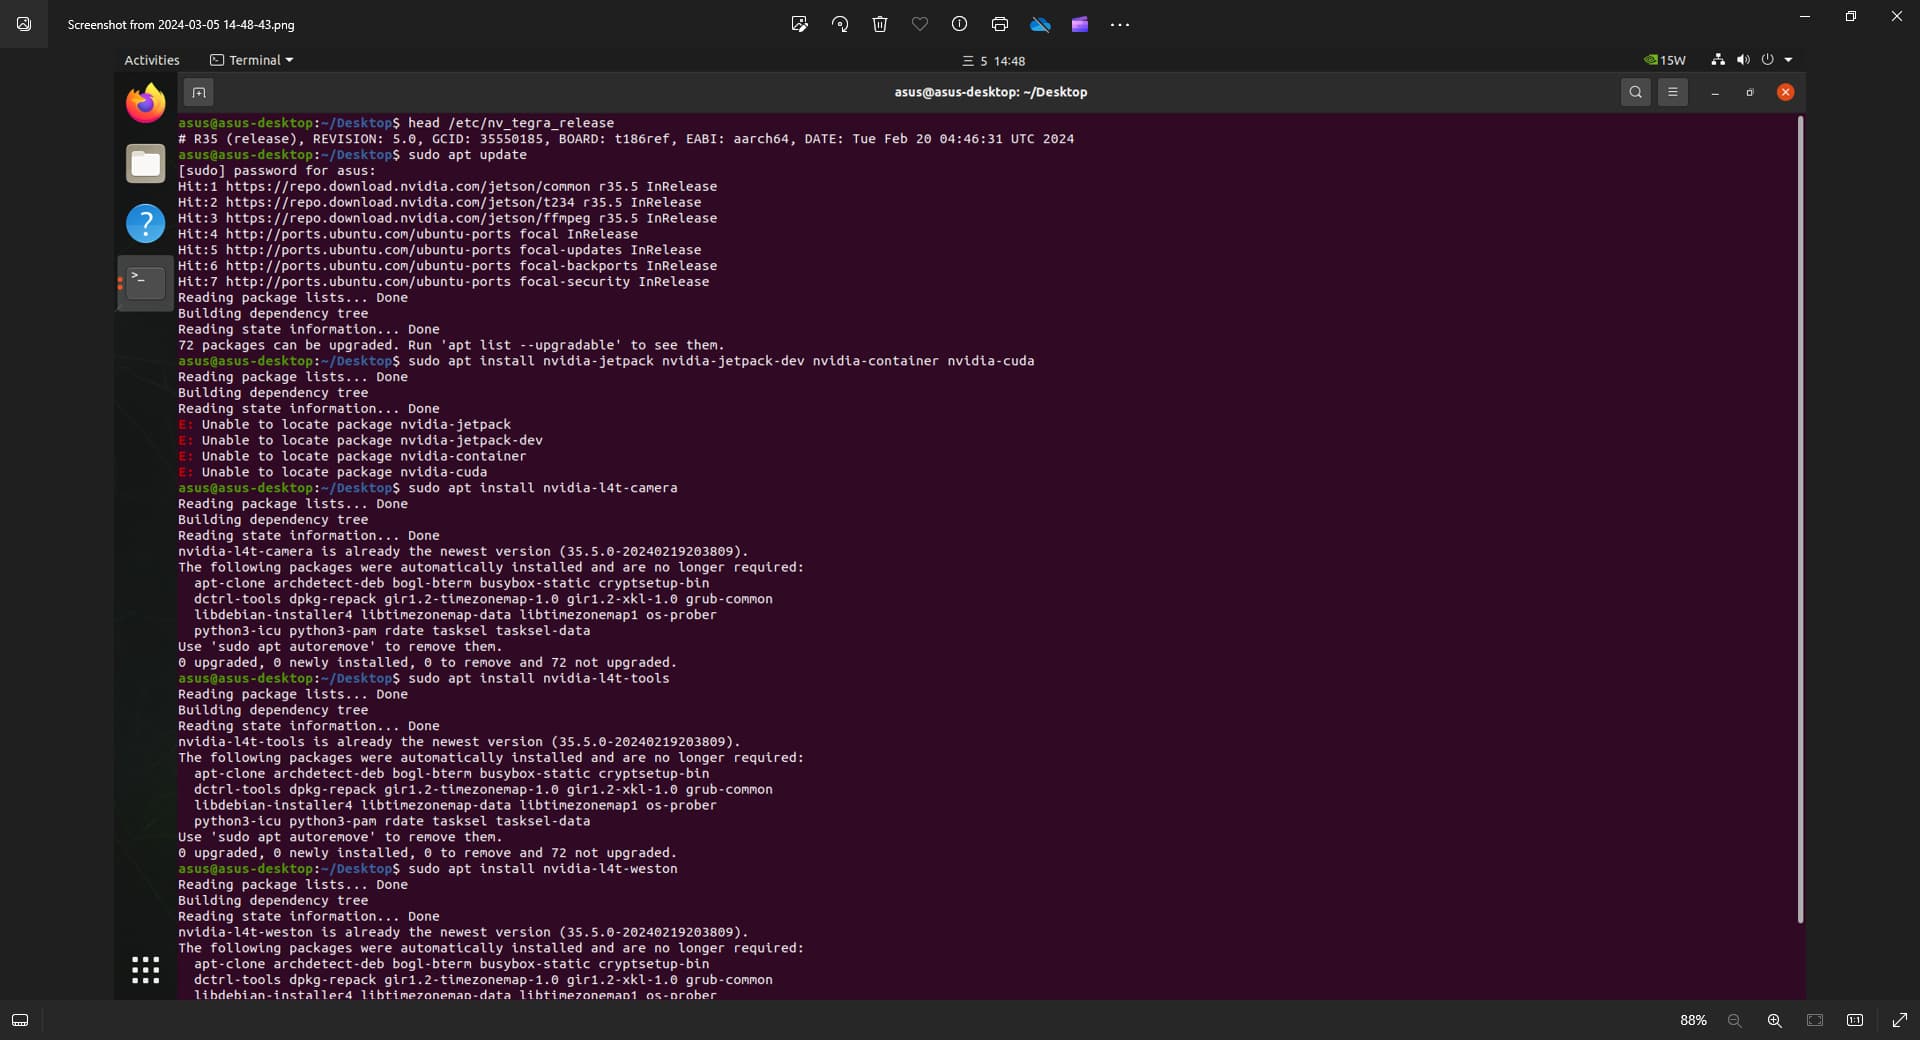This screenshot has height=1040, width=1920.
Task: Print the image
Action: click(1000, 24)
